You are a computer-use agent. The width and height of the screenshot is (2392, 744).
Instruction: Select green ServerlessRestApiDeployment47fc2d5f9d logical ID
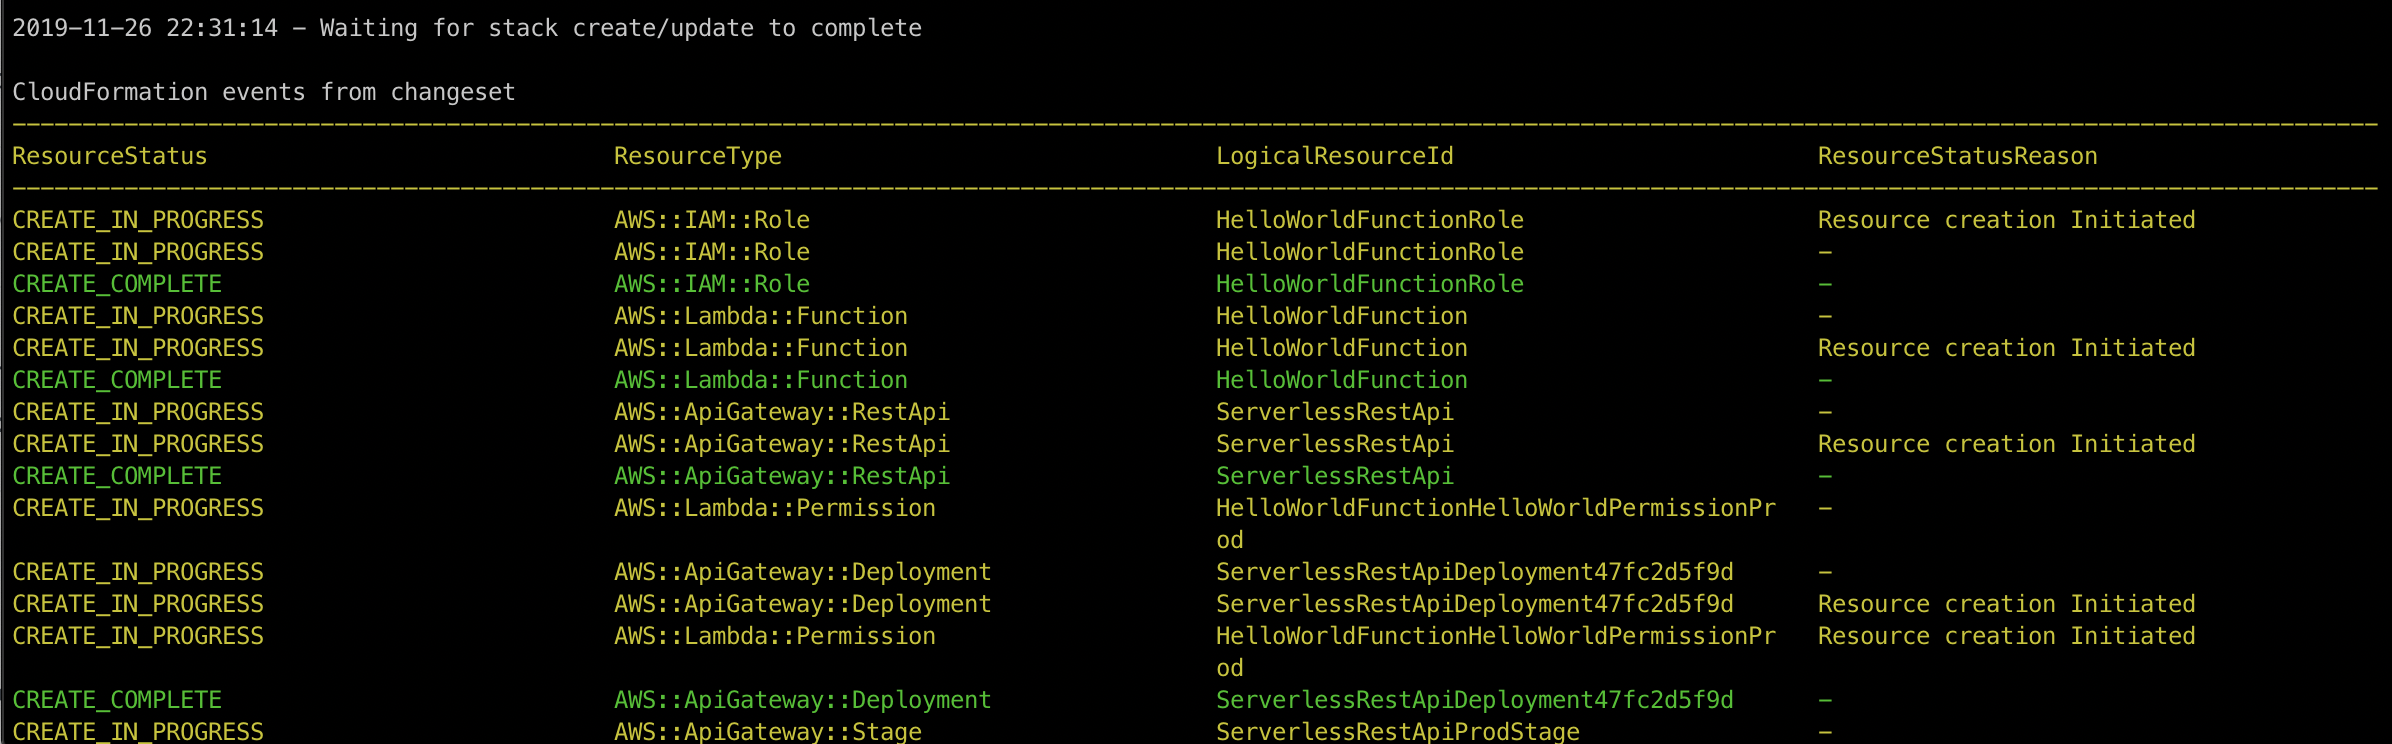click(x=1474, y=700)
